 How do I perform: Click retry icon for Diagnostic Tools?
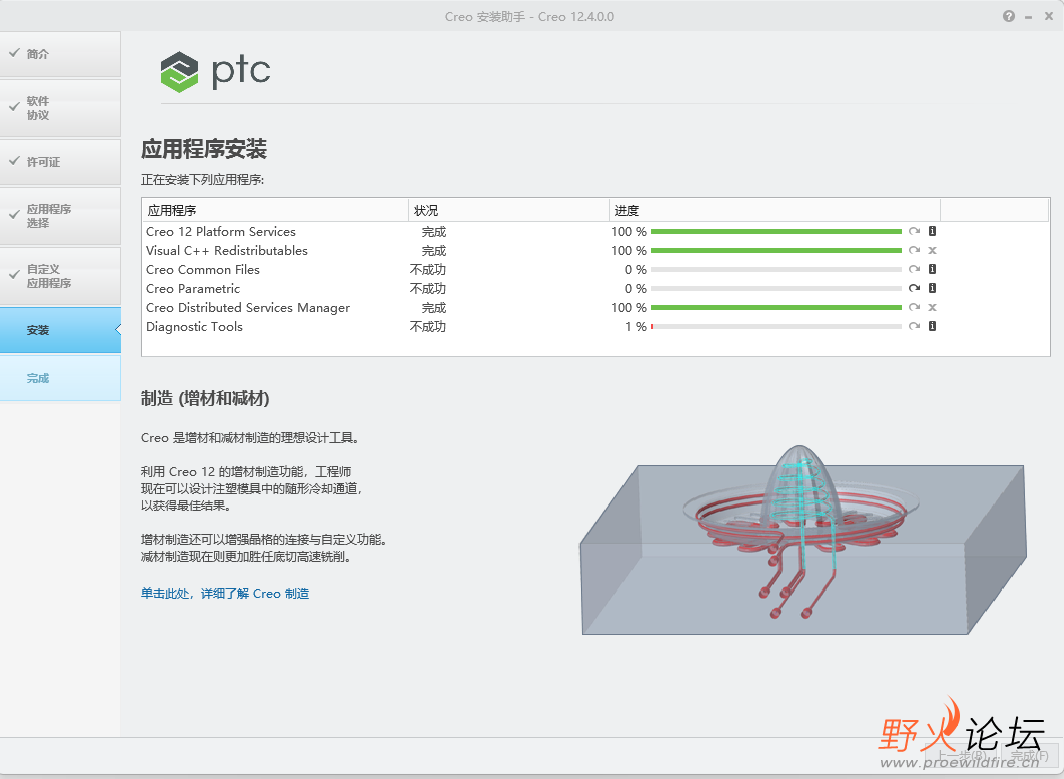pos(914,326)
